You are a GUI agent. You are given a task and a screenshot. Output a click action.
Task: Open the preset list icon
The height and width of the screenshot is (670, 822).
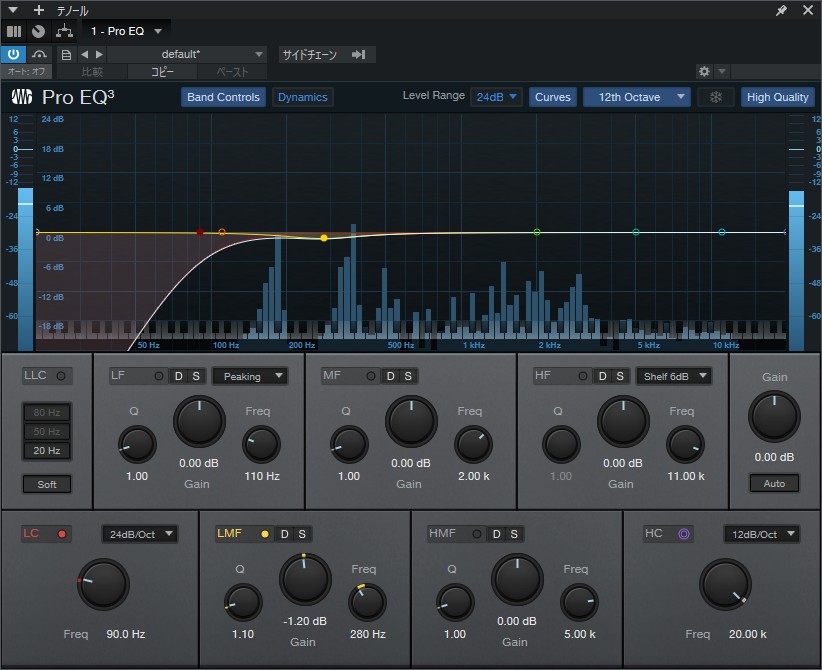tap(65, 55)
